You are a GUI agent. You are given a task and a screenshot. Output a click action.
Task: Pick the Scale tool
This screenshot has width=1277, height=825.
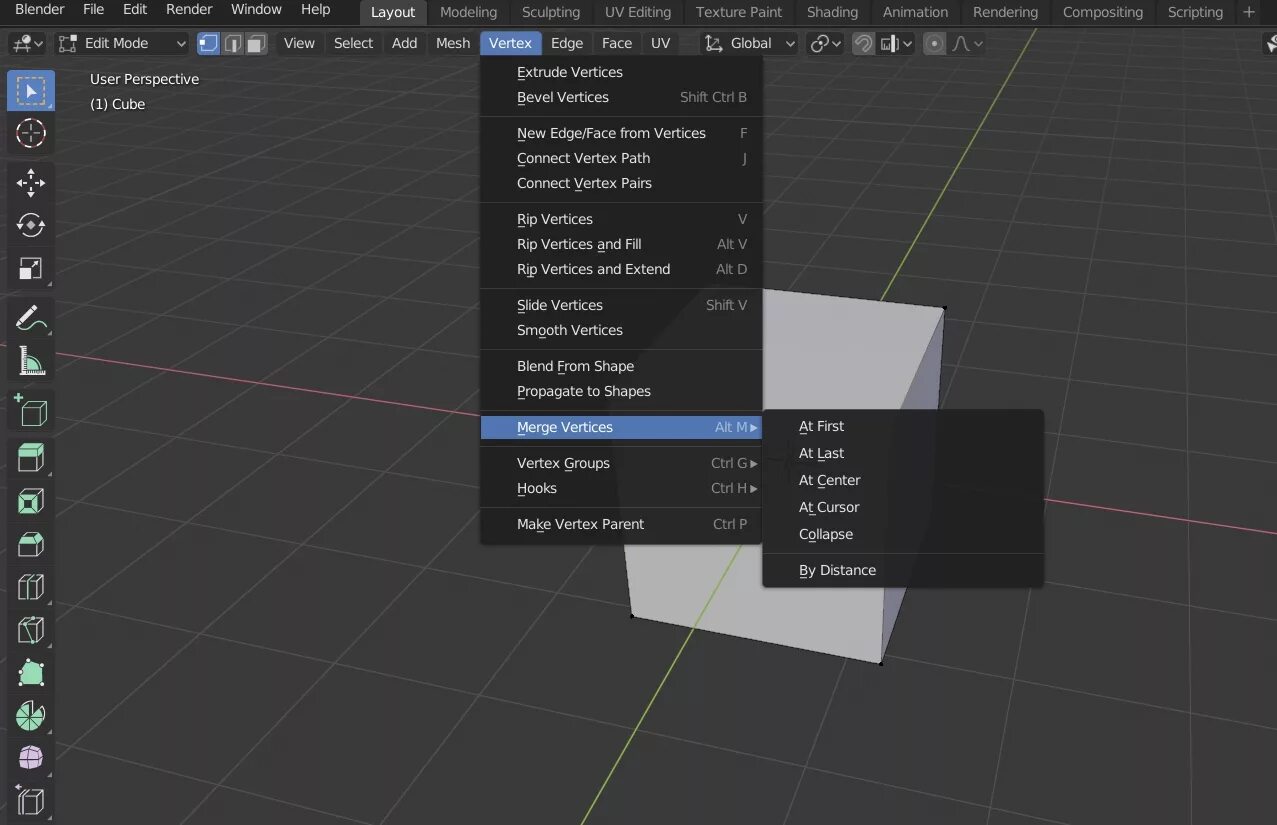point(31,268)
